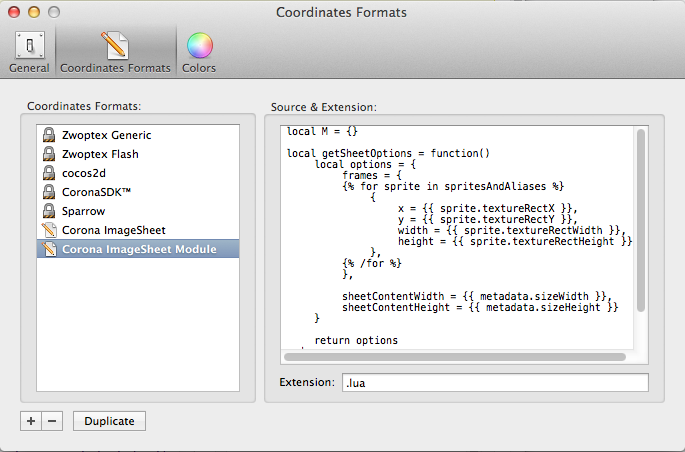Select the Corona ImageSheet Module format

coord(138,249)
